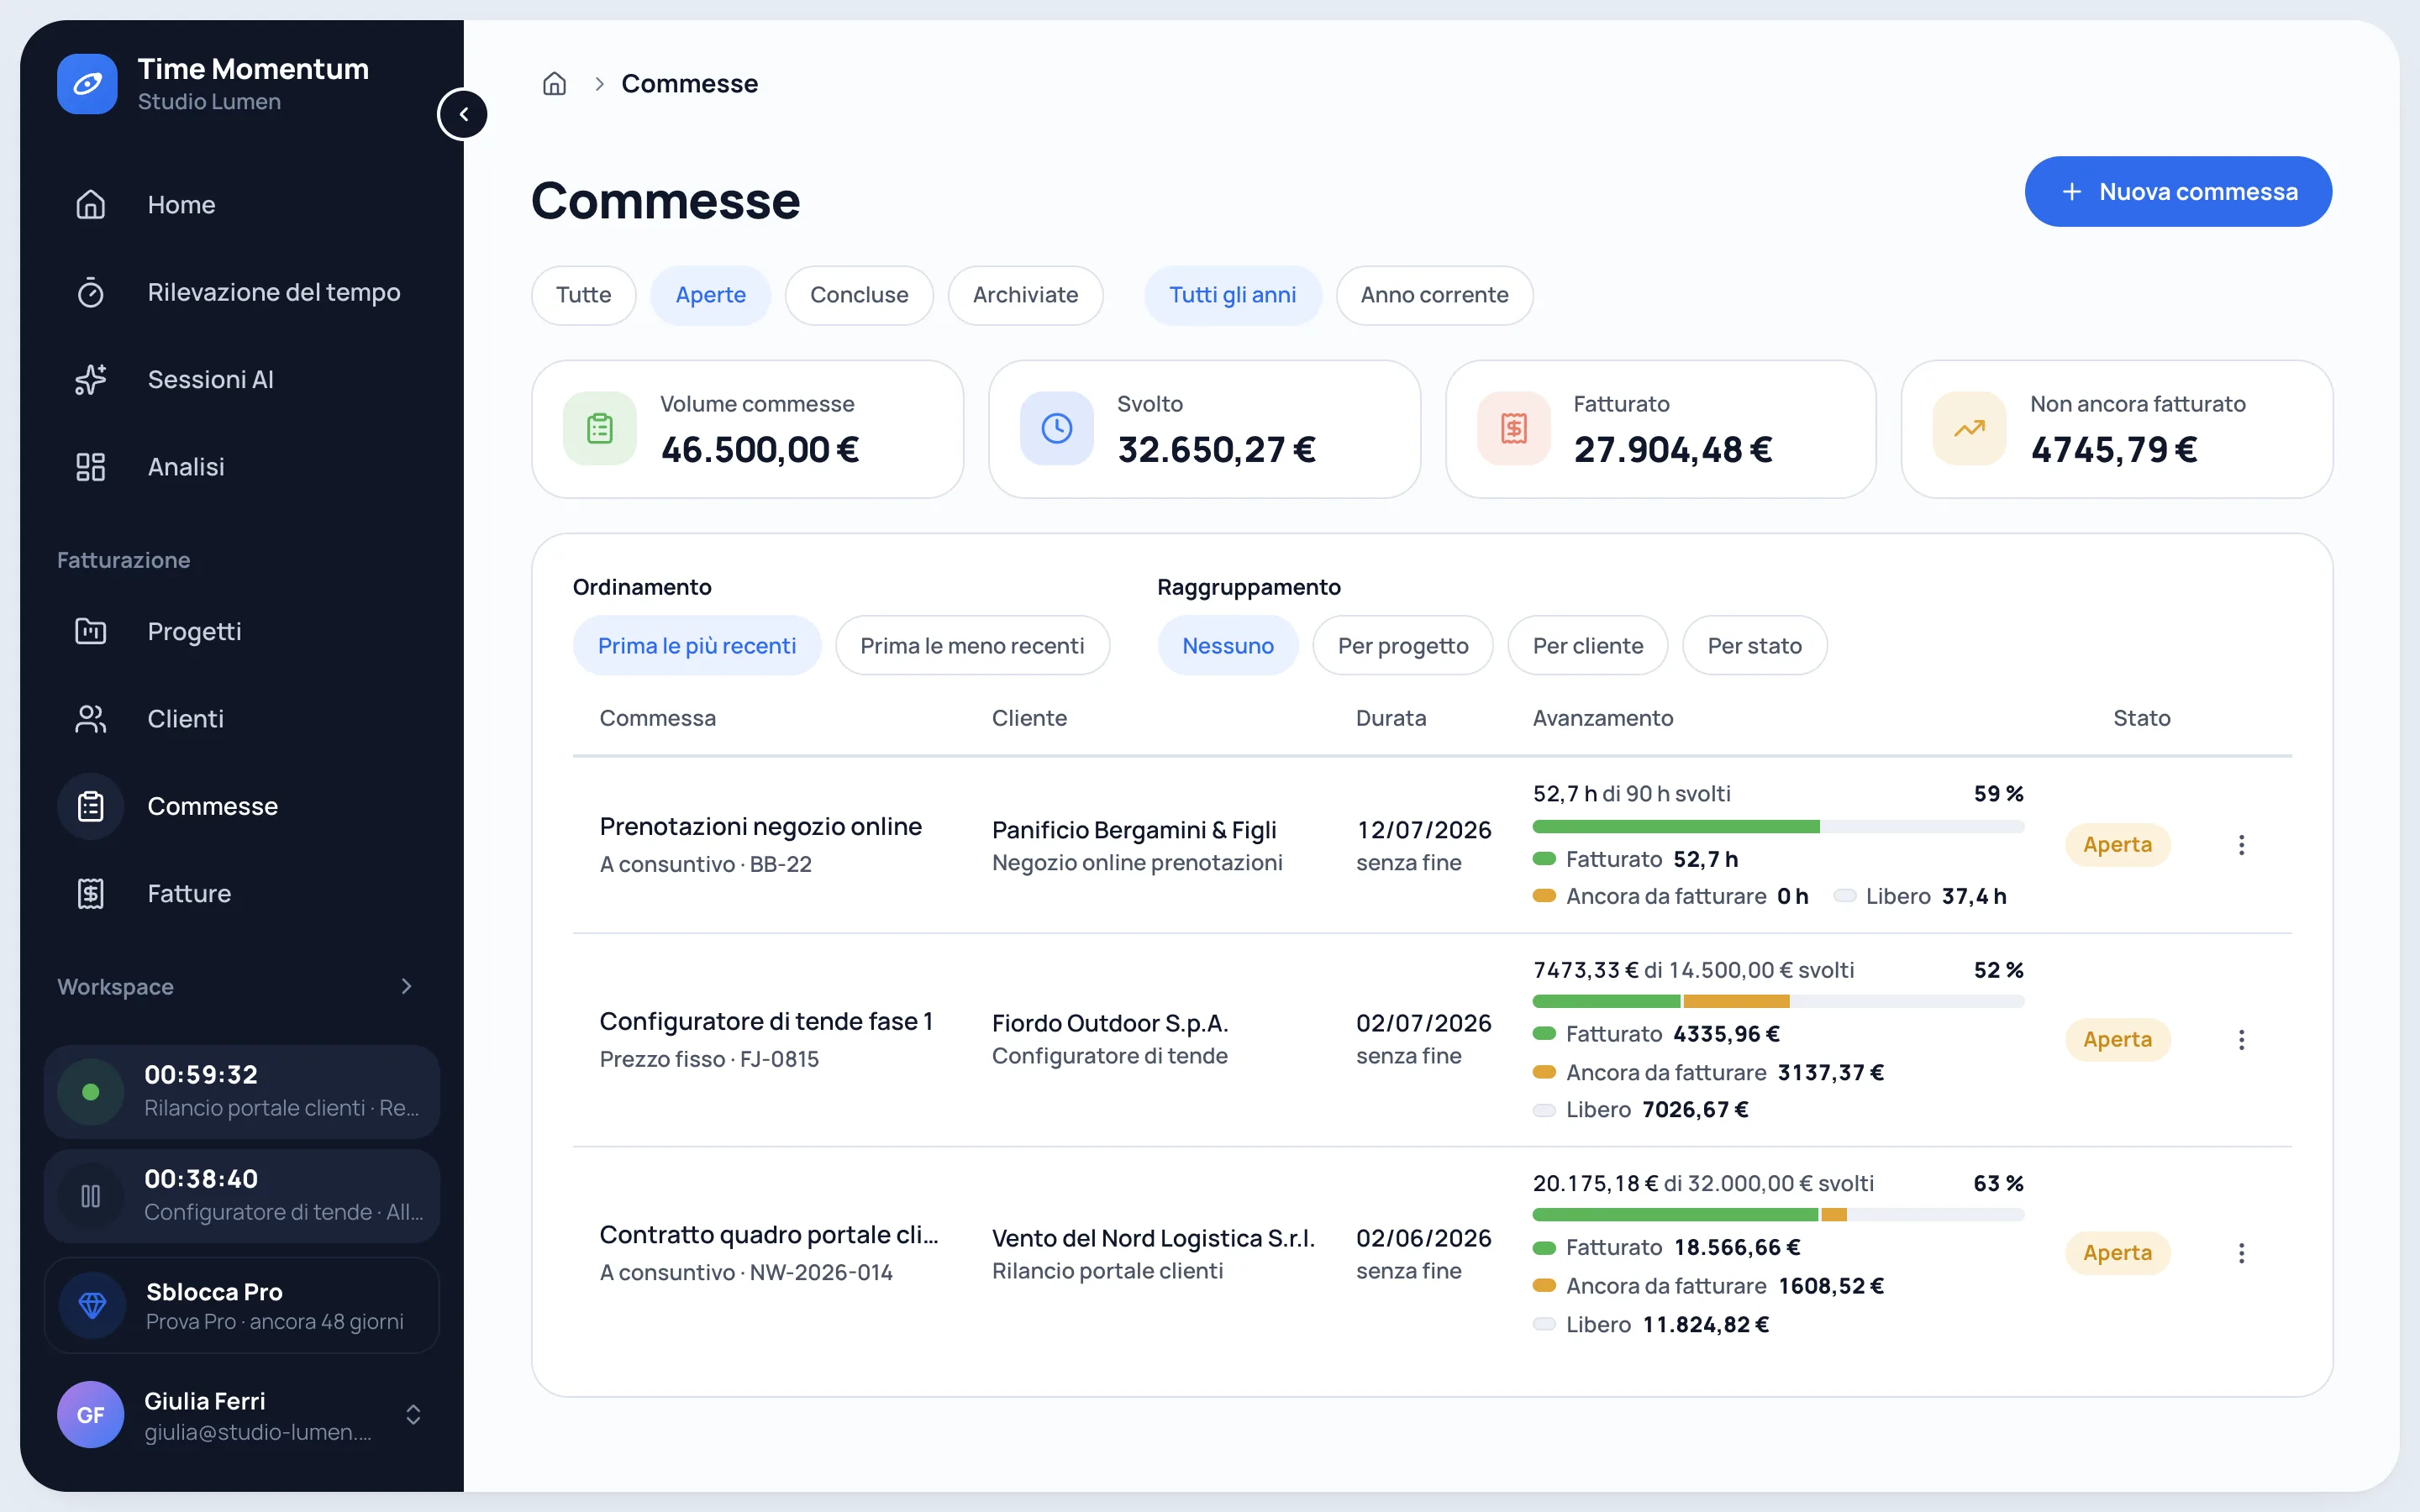Expand the Workspace section
Image resolution: width=2420 pixels, height=1512 pixels.
tap(406, 987)
